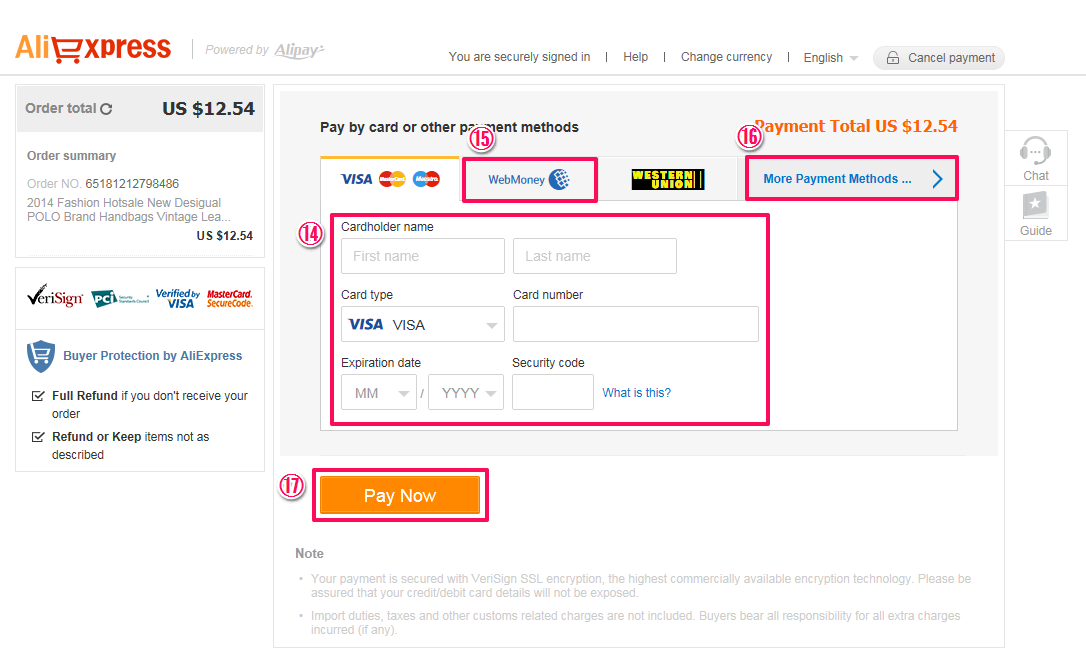Select the Western Union payment tab
This screenshot has width=1086, height=654.
pos(668,179)
